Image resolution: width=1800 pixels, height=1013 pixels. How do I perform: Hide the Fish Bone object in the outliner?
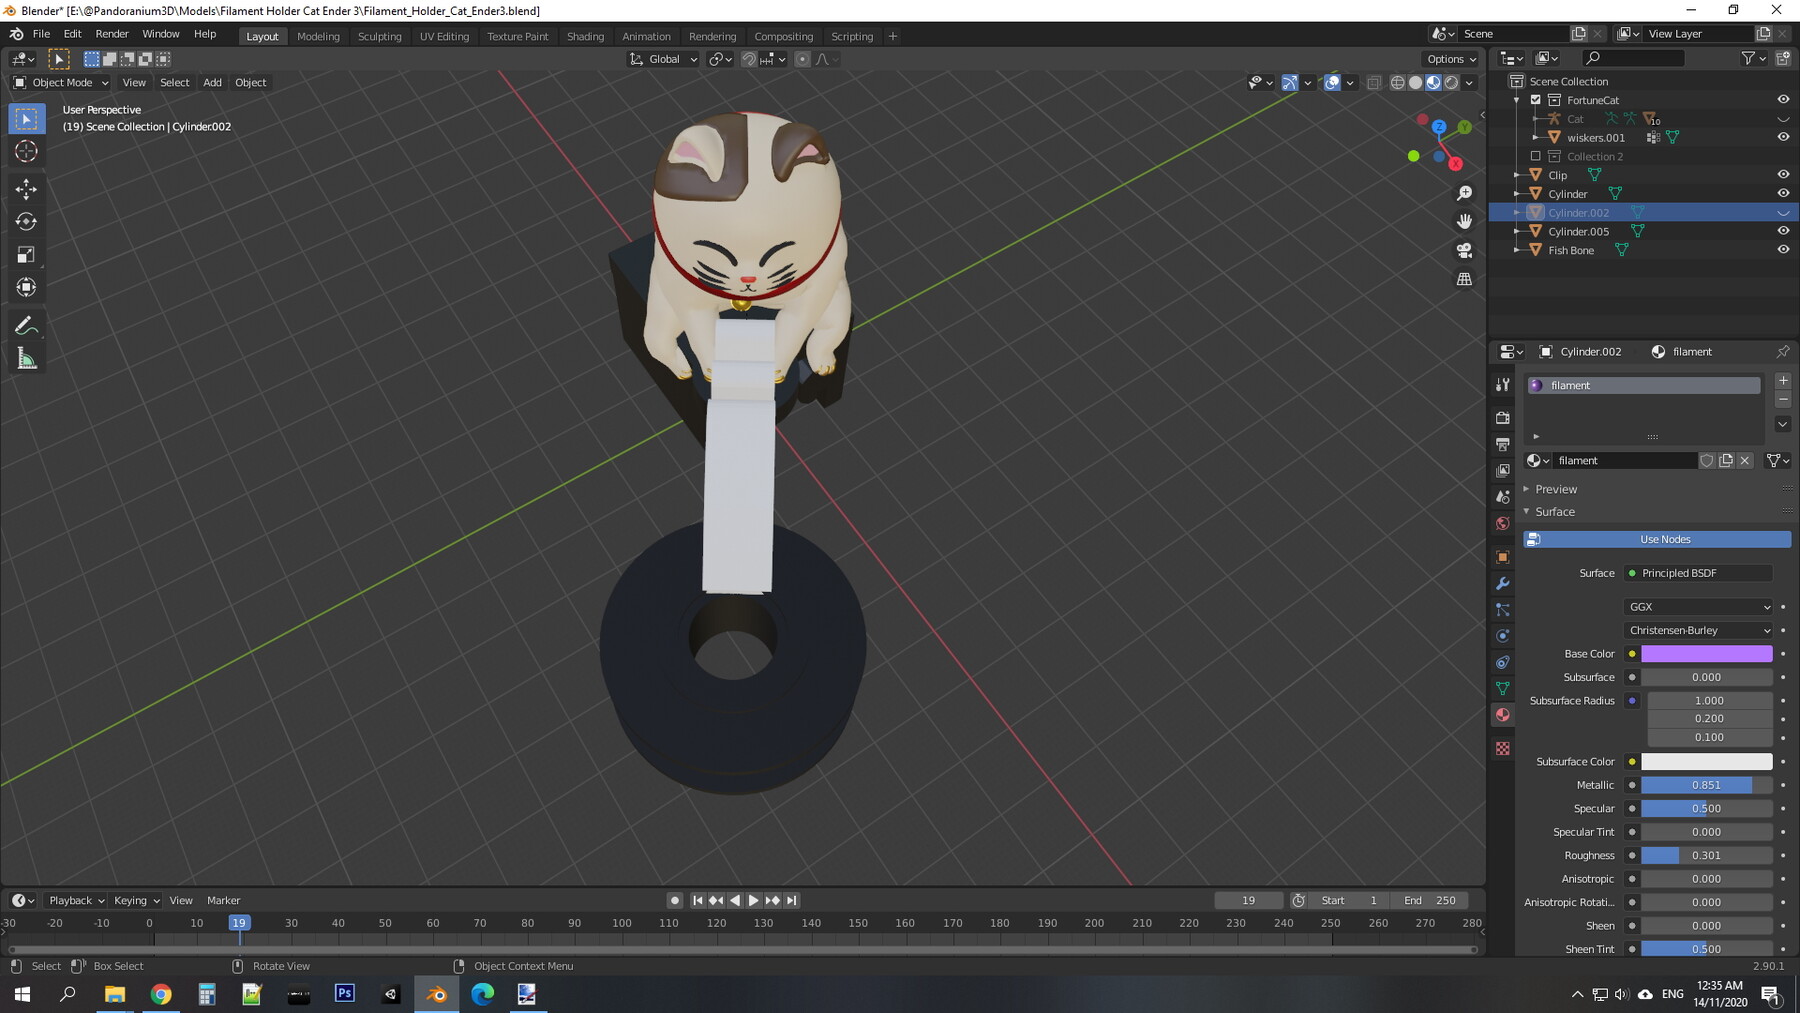(1784, 250)
